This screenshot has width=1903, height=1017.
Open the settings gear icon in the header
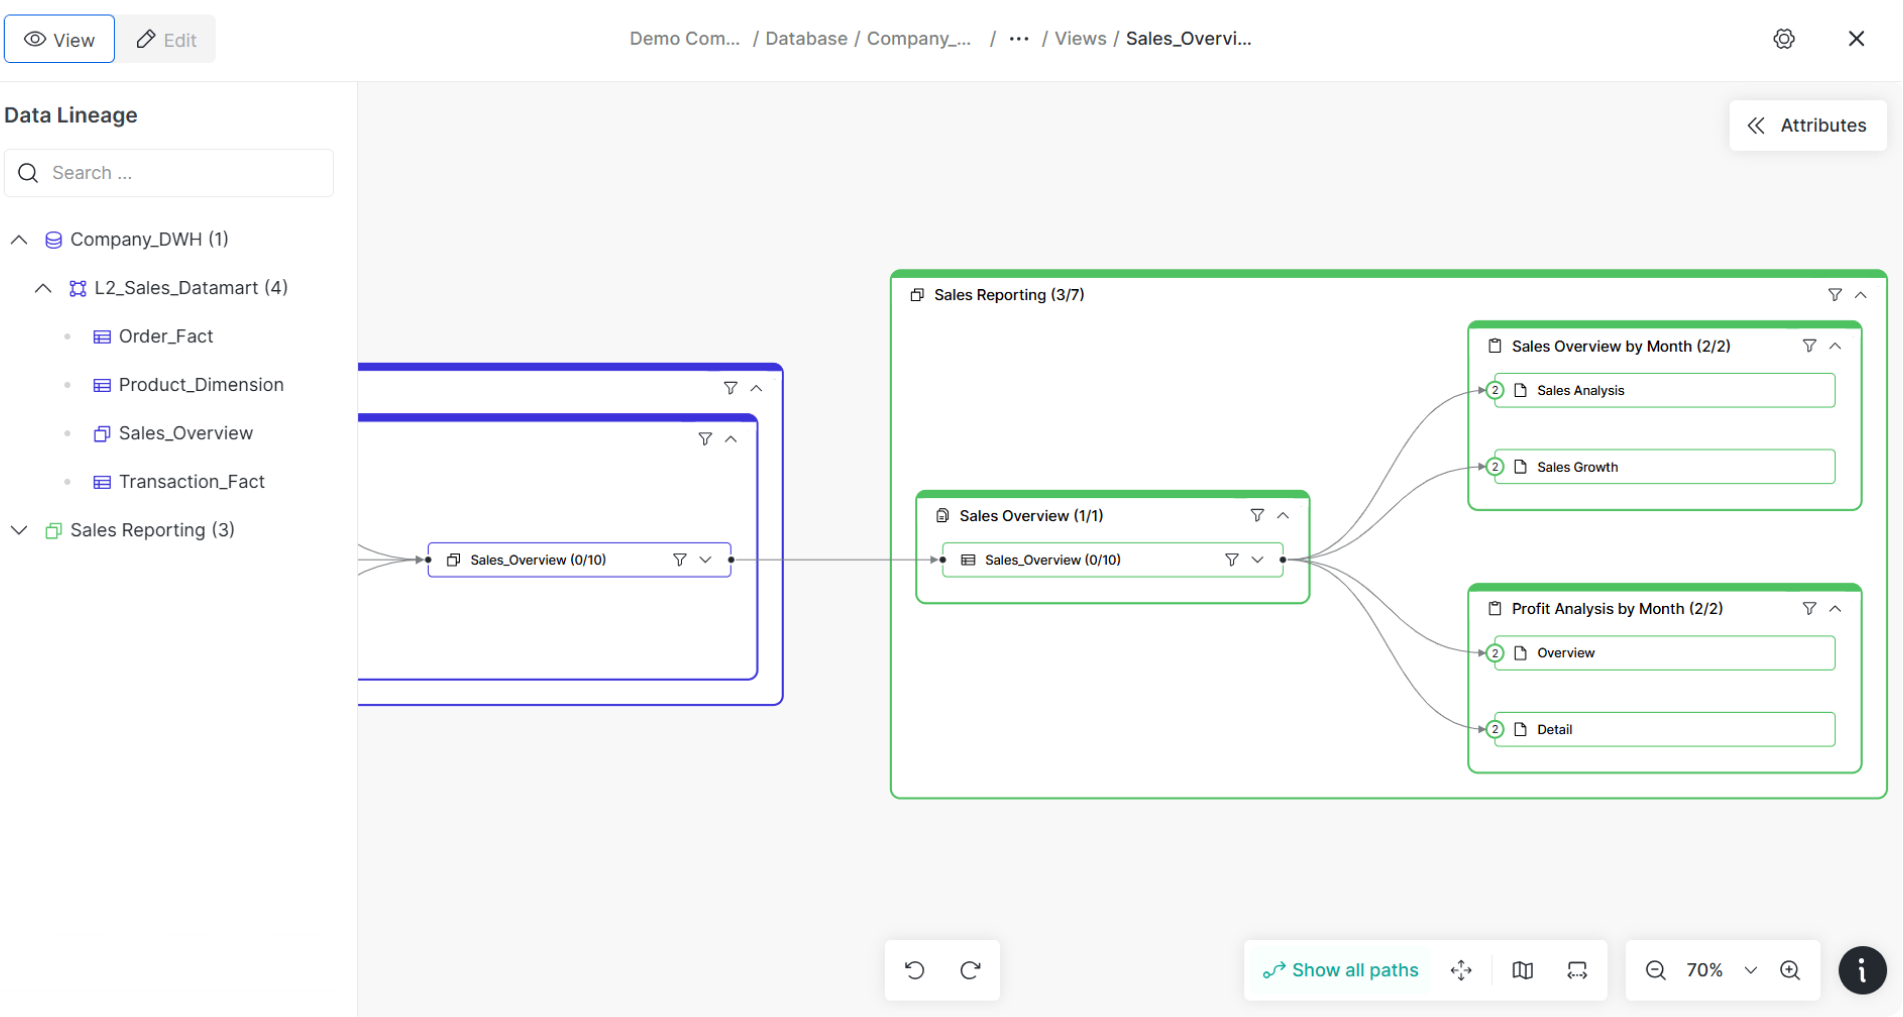click(1784, 38)
